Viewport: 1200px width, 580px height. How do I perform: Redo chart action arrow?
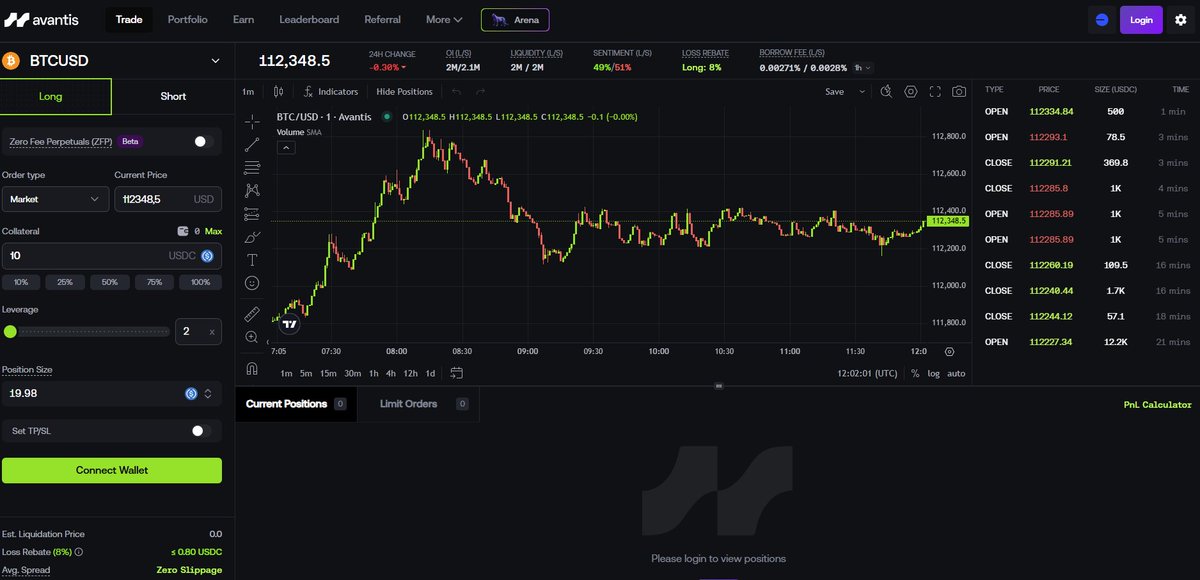tap(481, 91)
